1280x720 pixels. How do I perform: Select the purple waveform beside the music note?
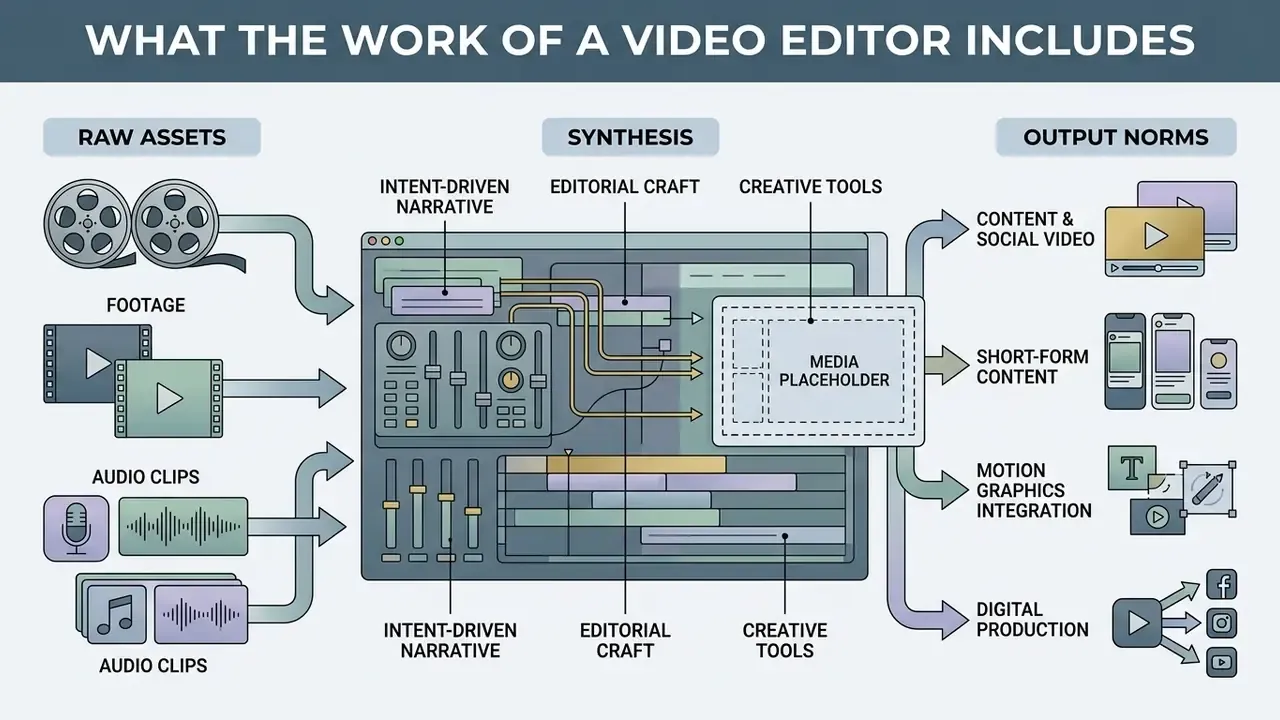pyautogui.click(x=201, y=615)
